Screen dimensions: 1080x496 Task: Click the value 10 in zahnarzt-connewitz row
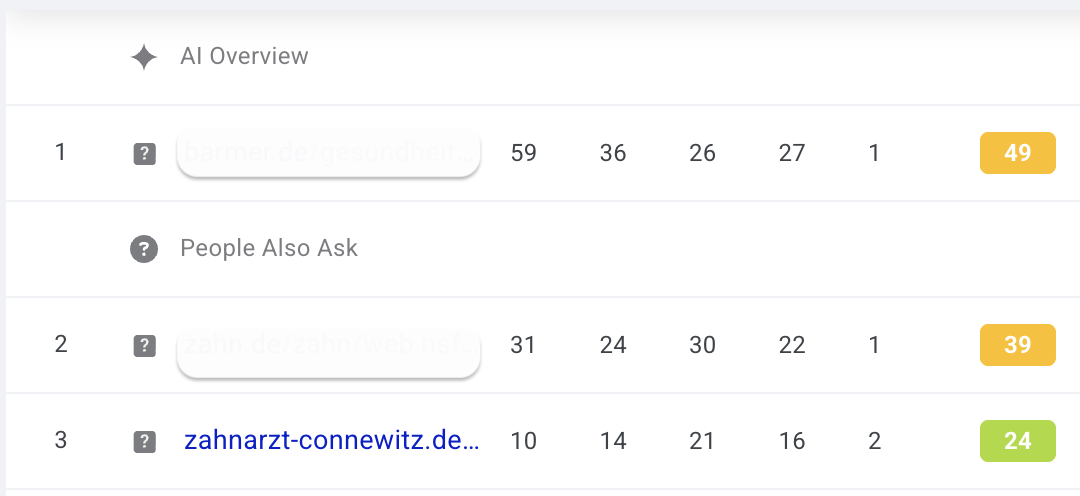tap(523, 441)
